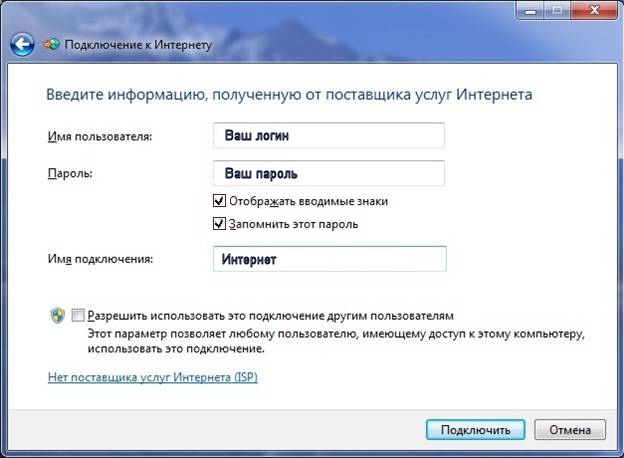Enable 'Разрешить использовать это подключение другим пользователям'

point(79,314)
